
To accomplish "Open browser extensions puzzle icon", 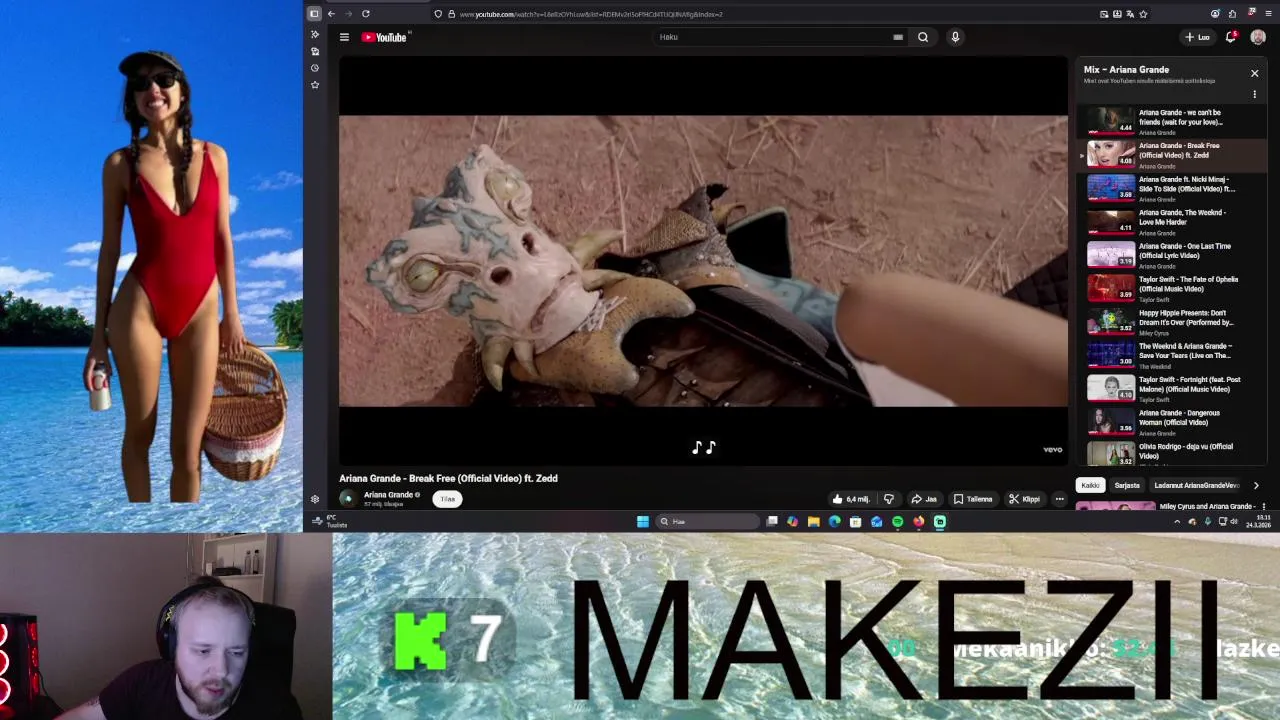I will click(1232, 14).
